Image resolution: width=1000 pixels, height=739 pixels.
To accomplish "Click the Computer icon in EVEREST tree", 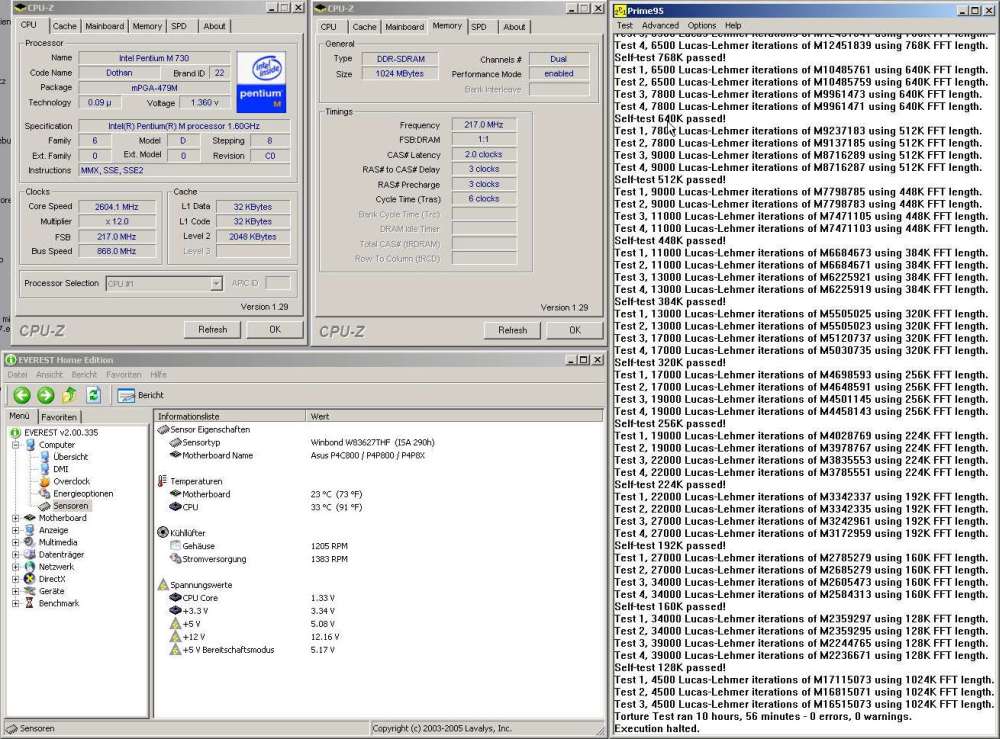I will (x=30, y=444).
